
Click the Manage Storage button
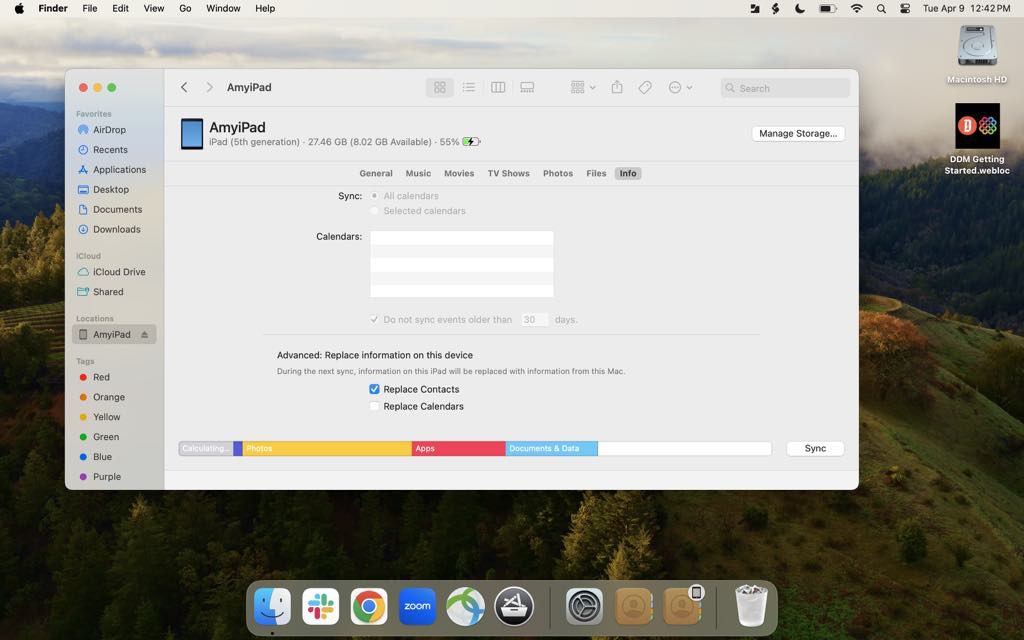click(798, 134)
